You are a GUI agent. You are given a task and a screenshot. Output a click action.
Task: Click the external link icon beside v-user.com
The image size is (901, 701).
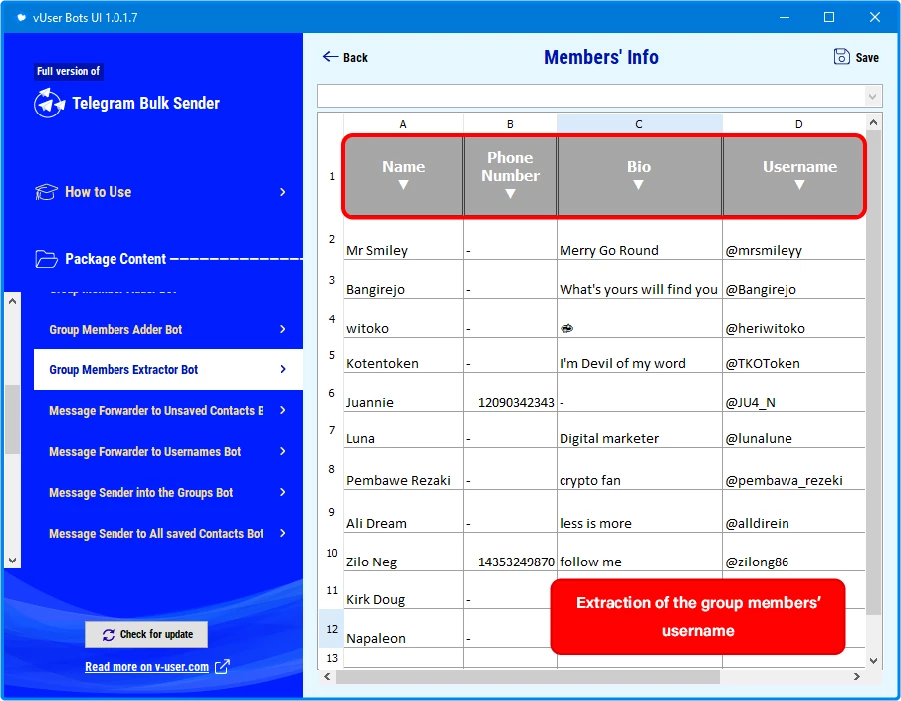222,667
